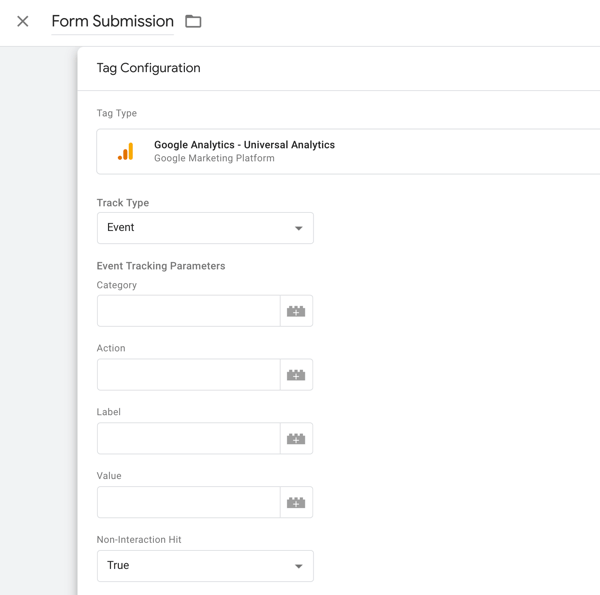Click the Google Marketing Platform subtitle

(x=214, y=158)
